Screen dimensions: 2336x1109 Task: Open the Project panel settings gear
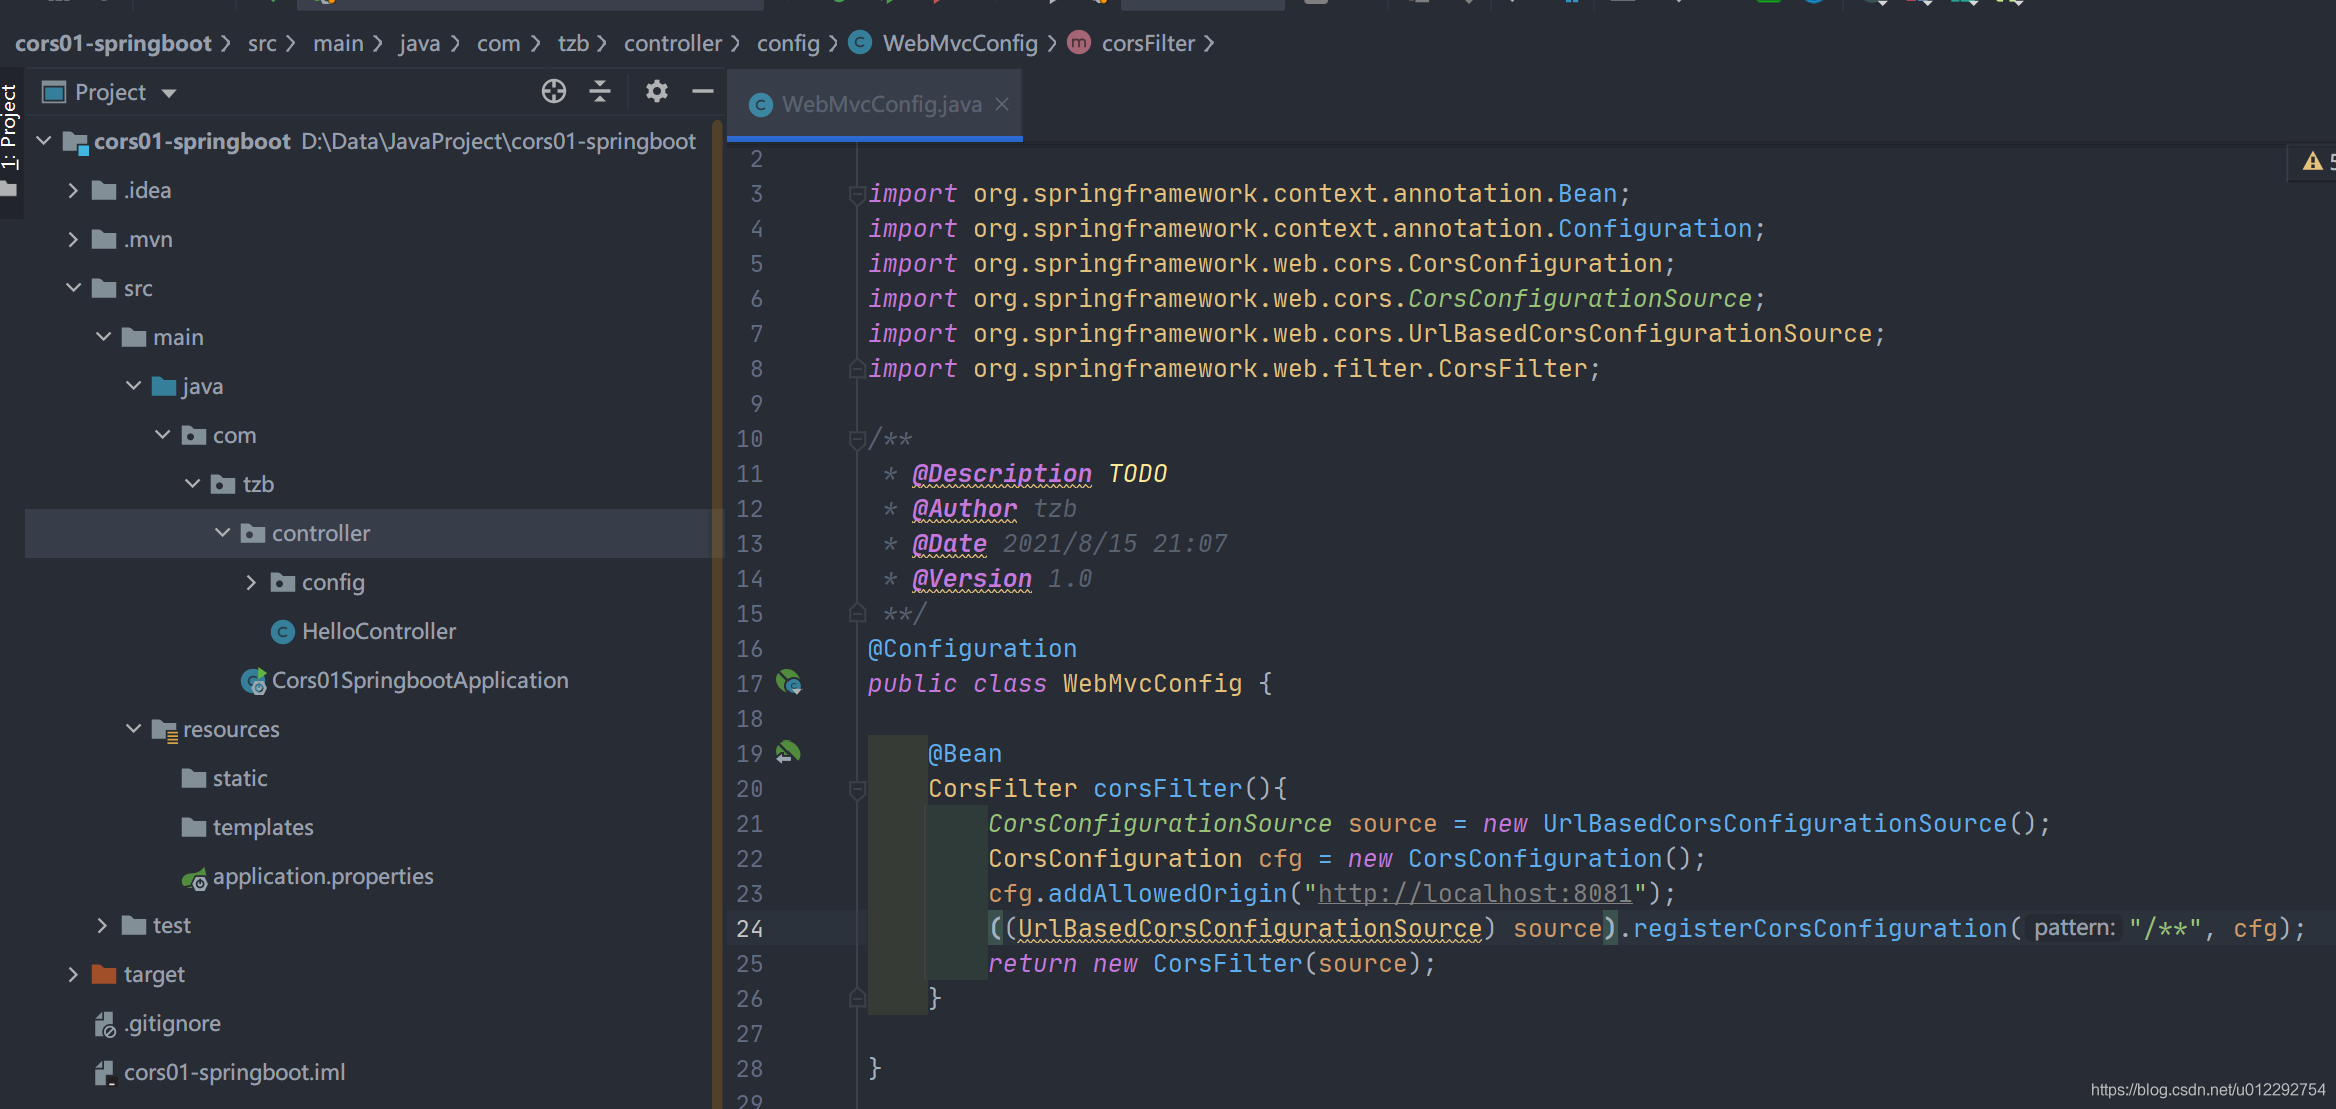click(656, 92)
